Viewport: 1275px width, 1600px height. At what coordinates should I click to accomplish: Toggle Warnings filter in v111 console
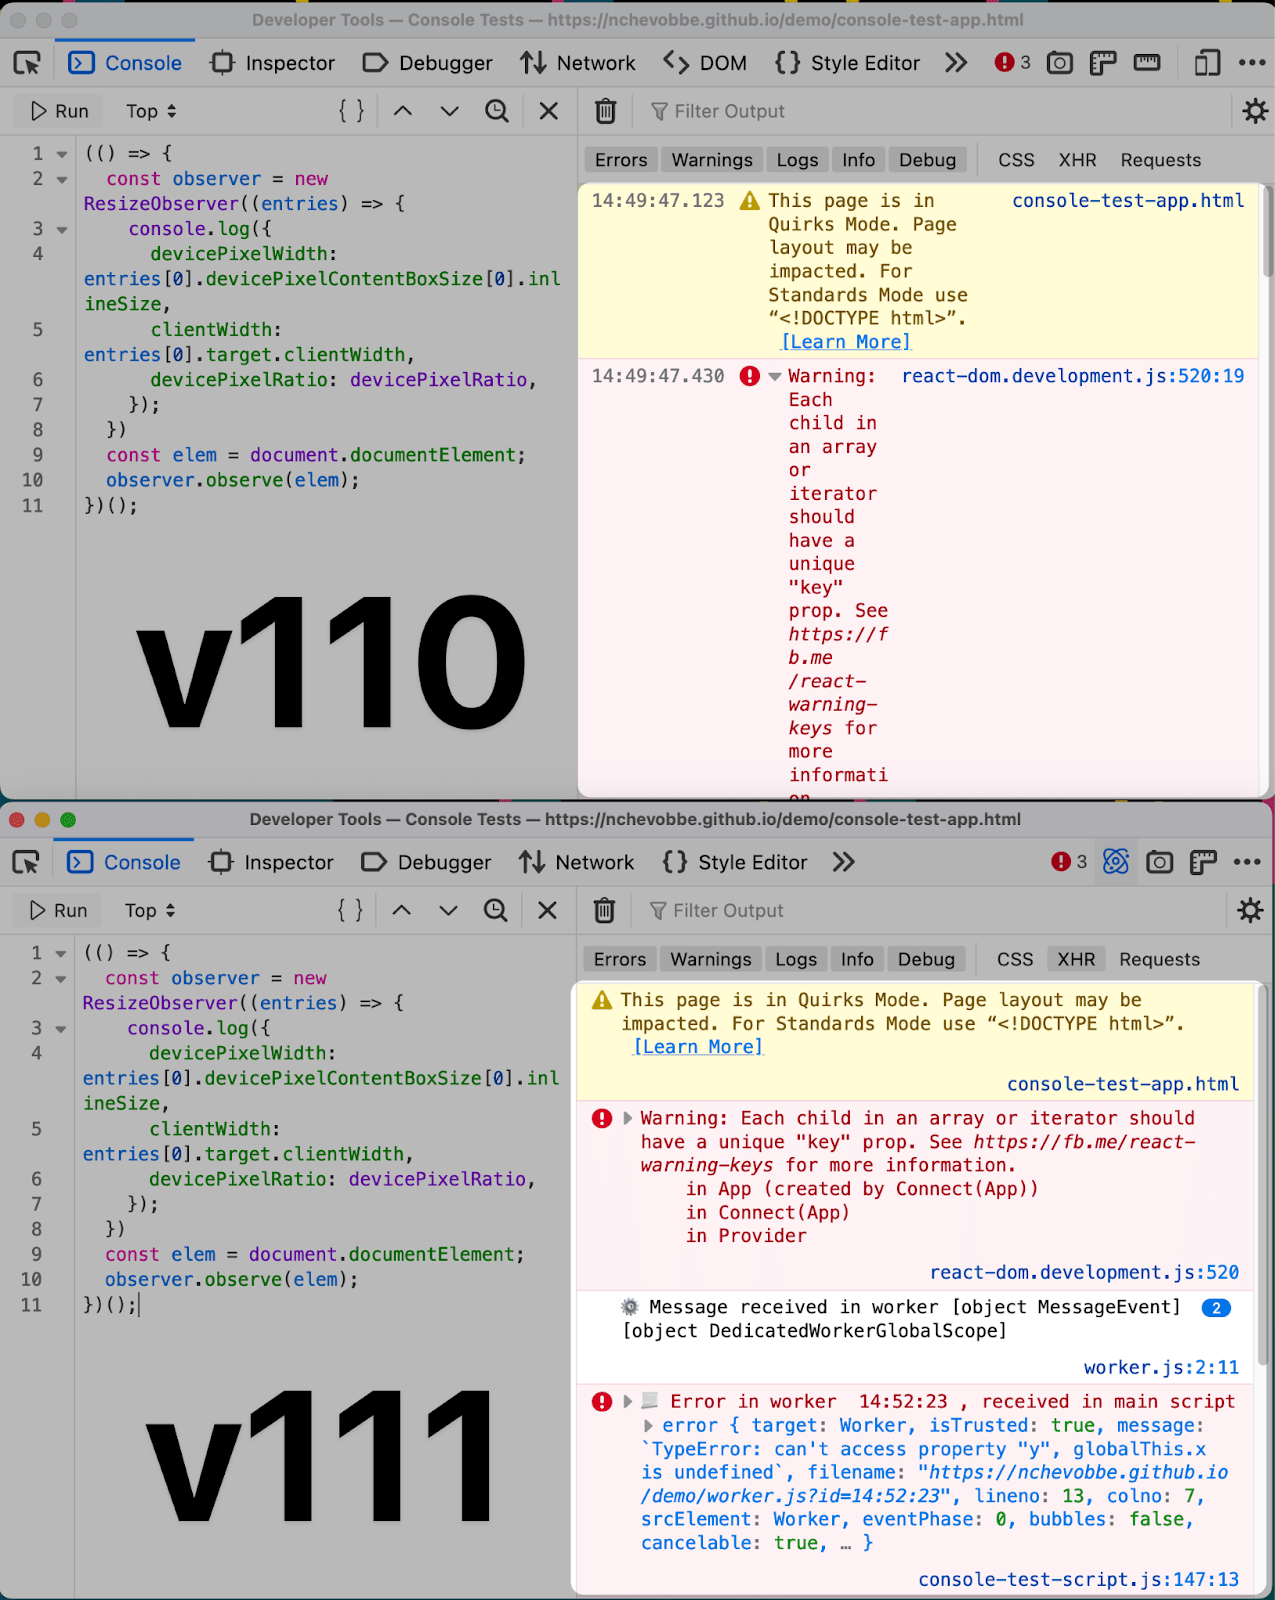(x=711, y=959)
